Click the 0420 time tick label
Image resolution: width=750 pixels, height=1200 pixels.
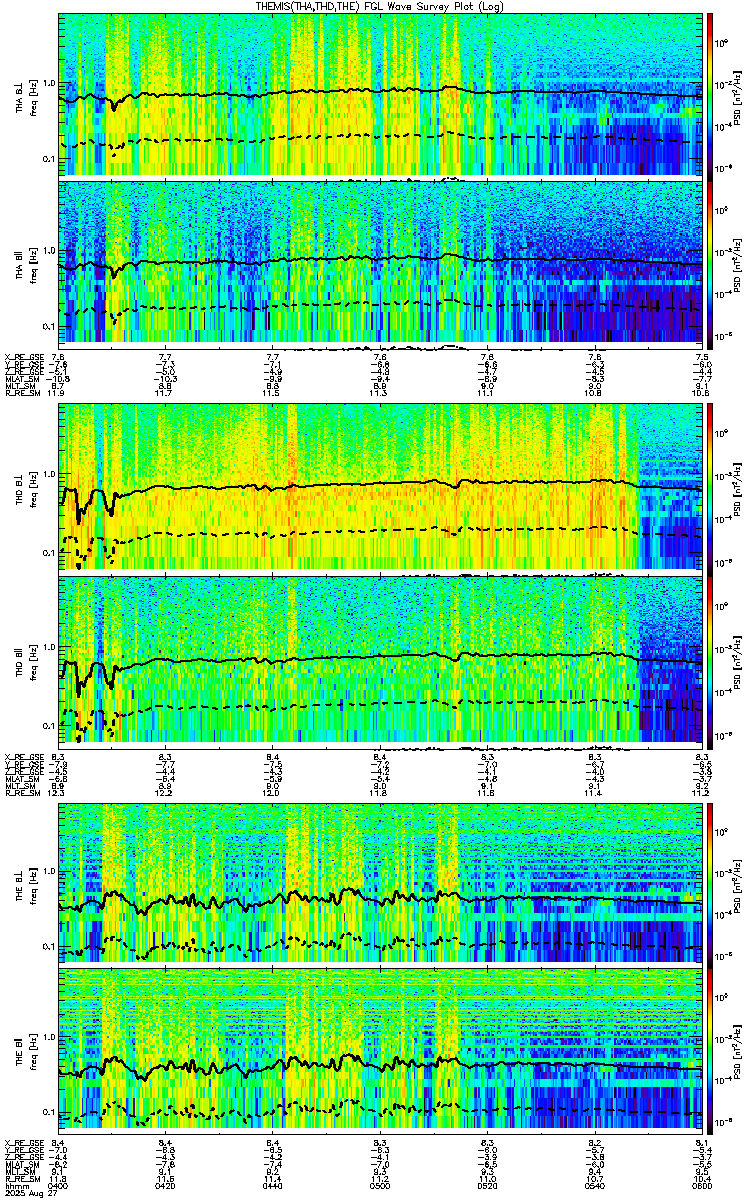point(165,1187)
